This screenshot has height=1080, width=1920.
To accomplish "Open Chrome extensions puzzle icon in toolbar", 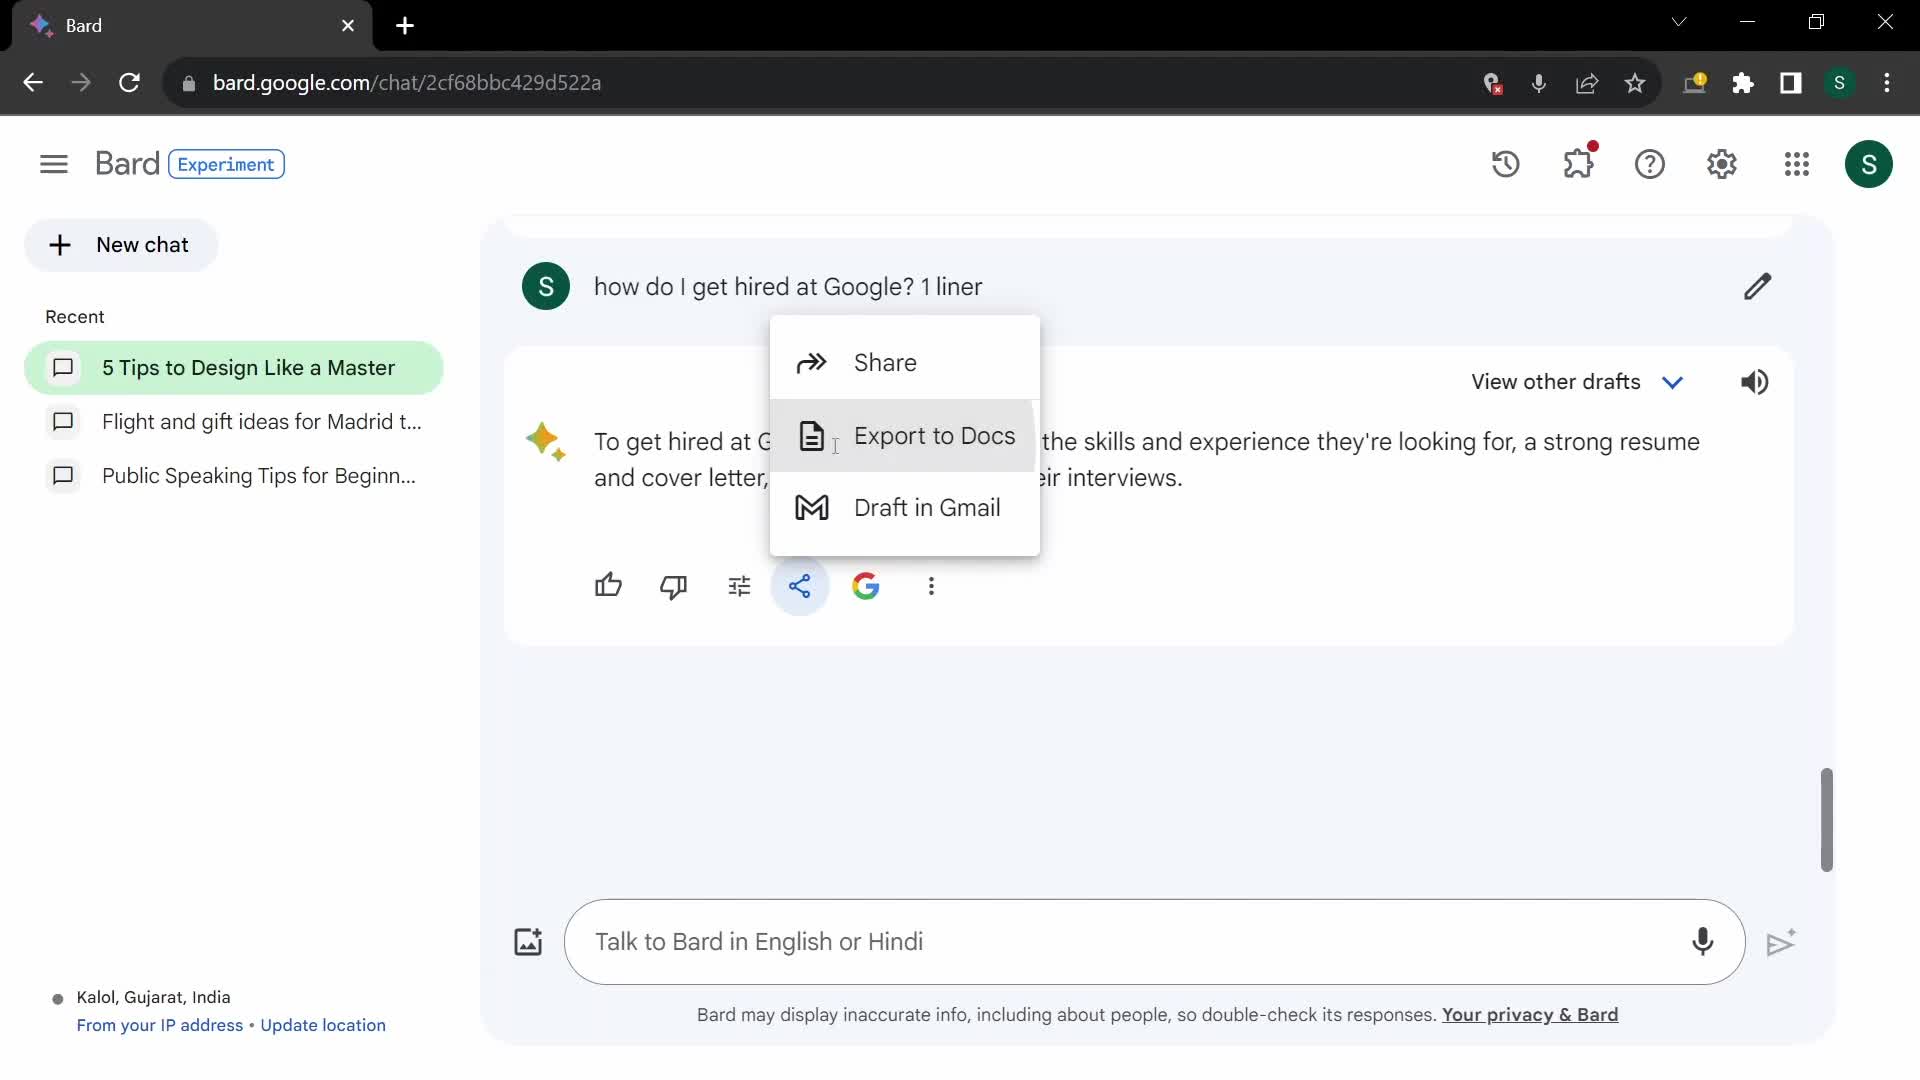I will (x=1743, y=83).
